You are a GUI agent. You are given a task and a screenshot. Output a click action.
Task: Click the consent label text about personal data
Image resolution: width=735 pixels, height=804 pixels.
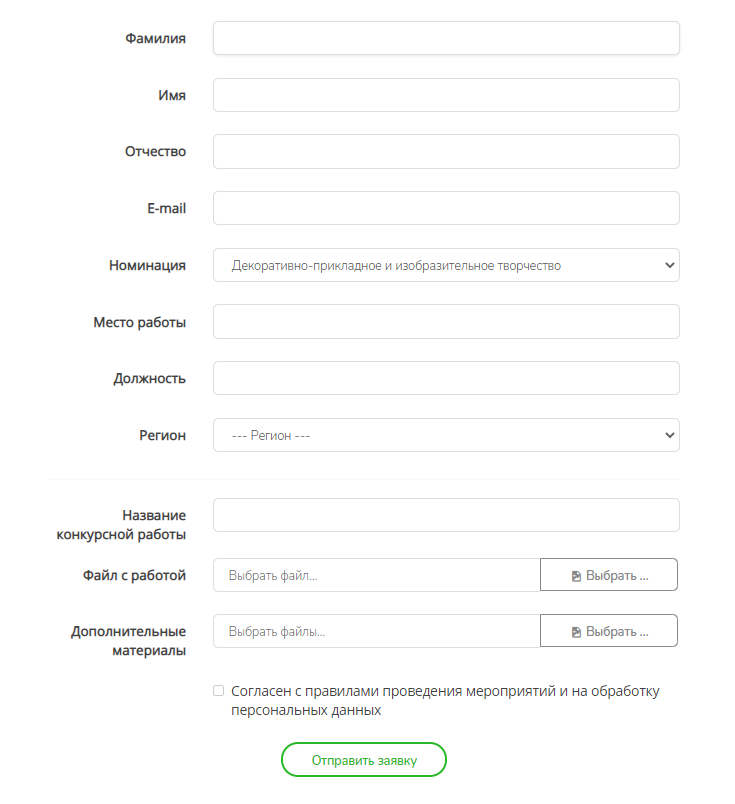point(445,700)
